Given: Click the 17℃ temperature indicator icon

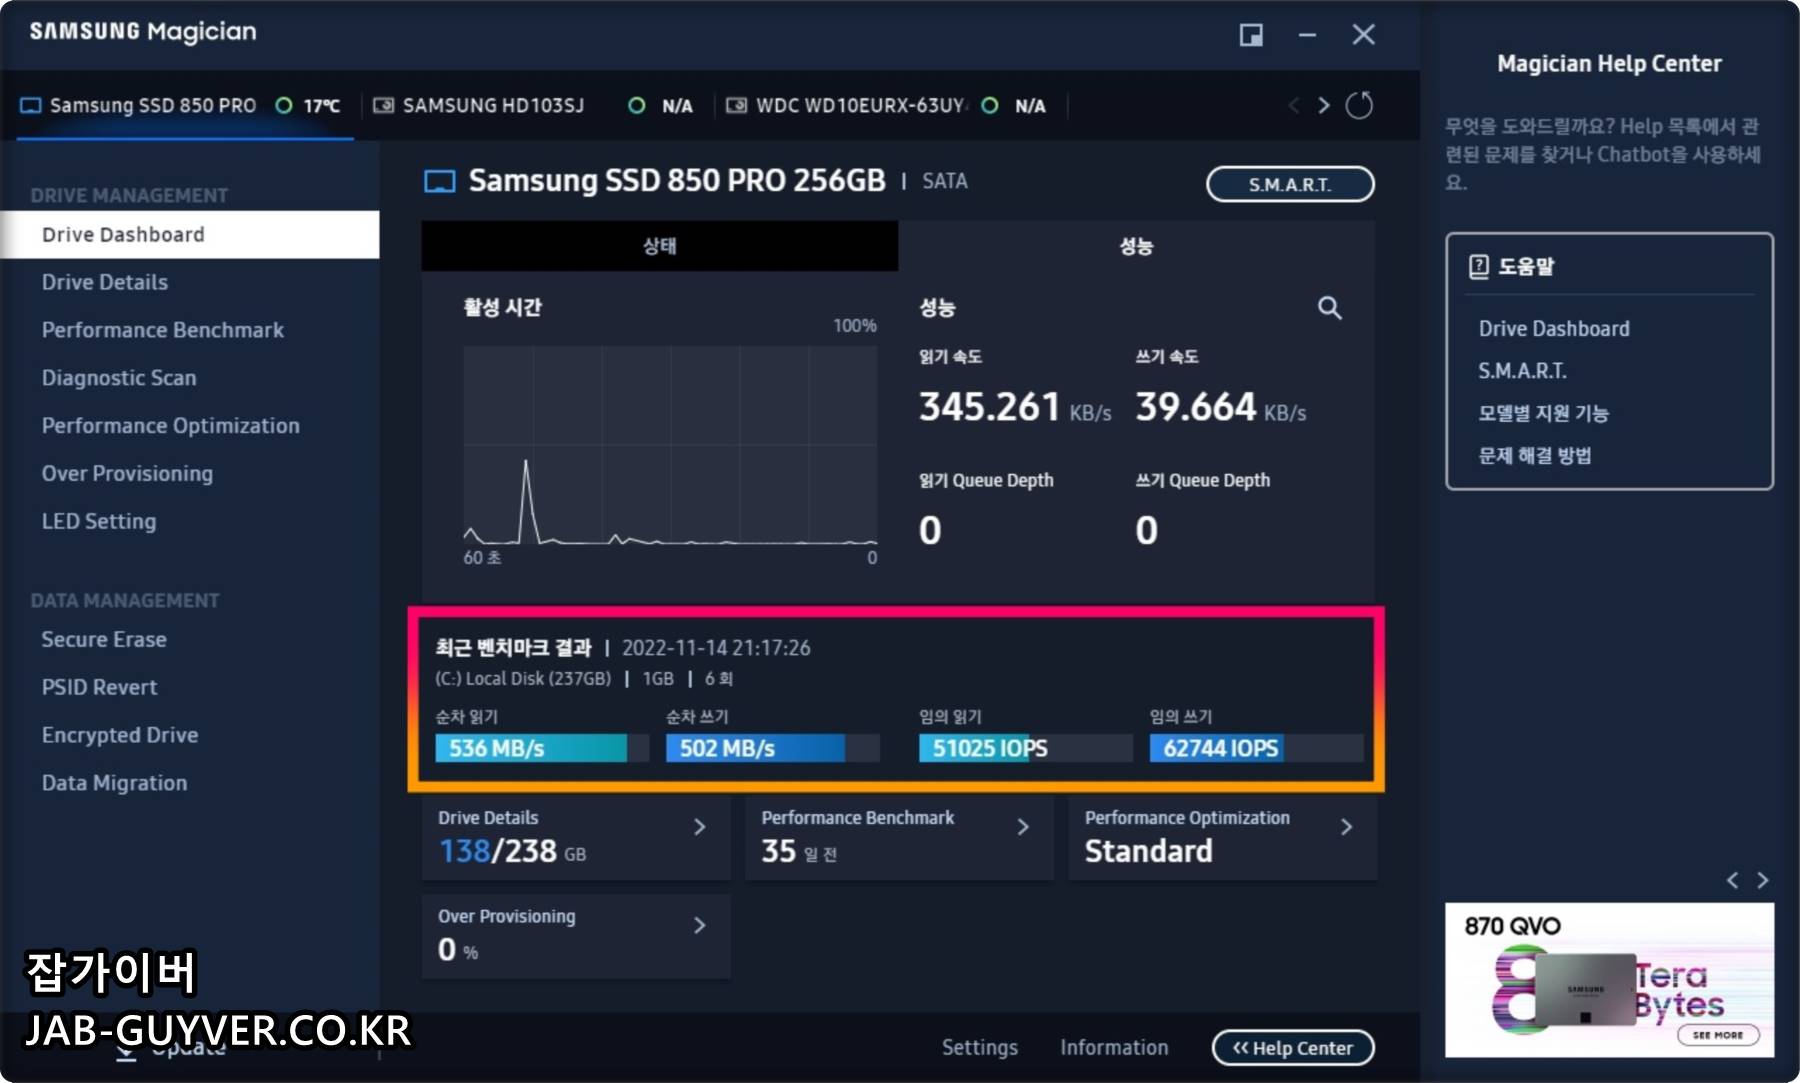Looking at the screenshot, I should (x=283, y=105).
